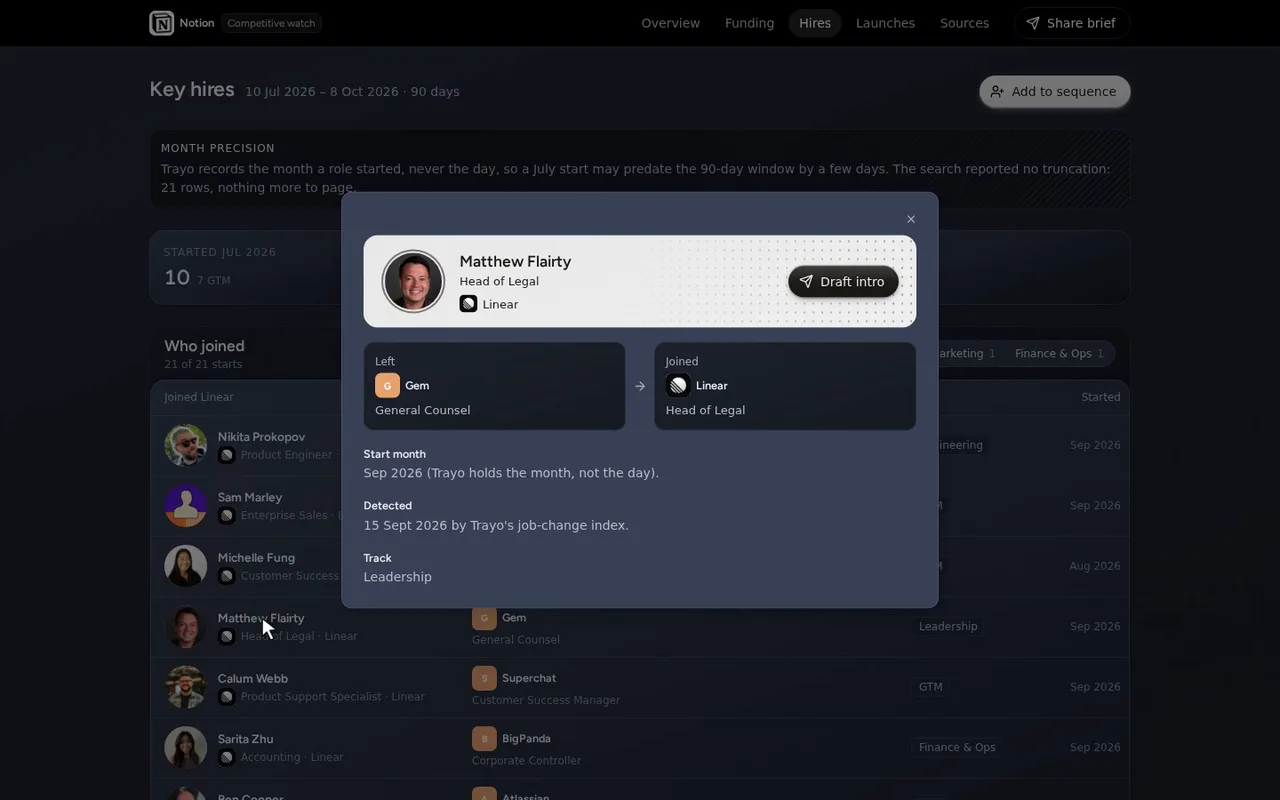This screenshot has height=800, width=1280.
Task: Click Sarita Zhu's avatar
Action: point(185,747)
